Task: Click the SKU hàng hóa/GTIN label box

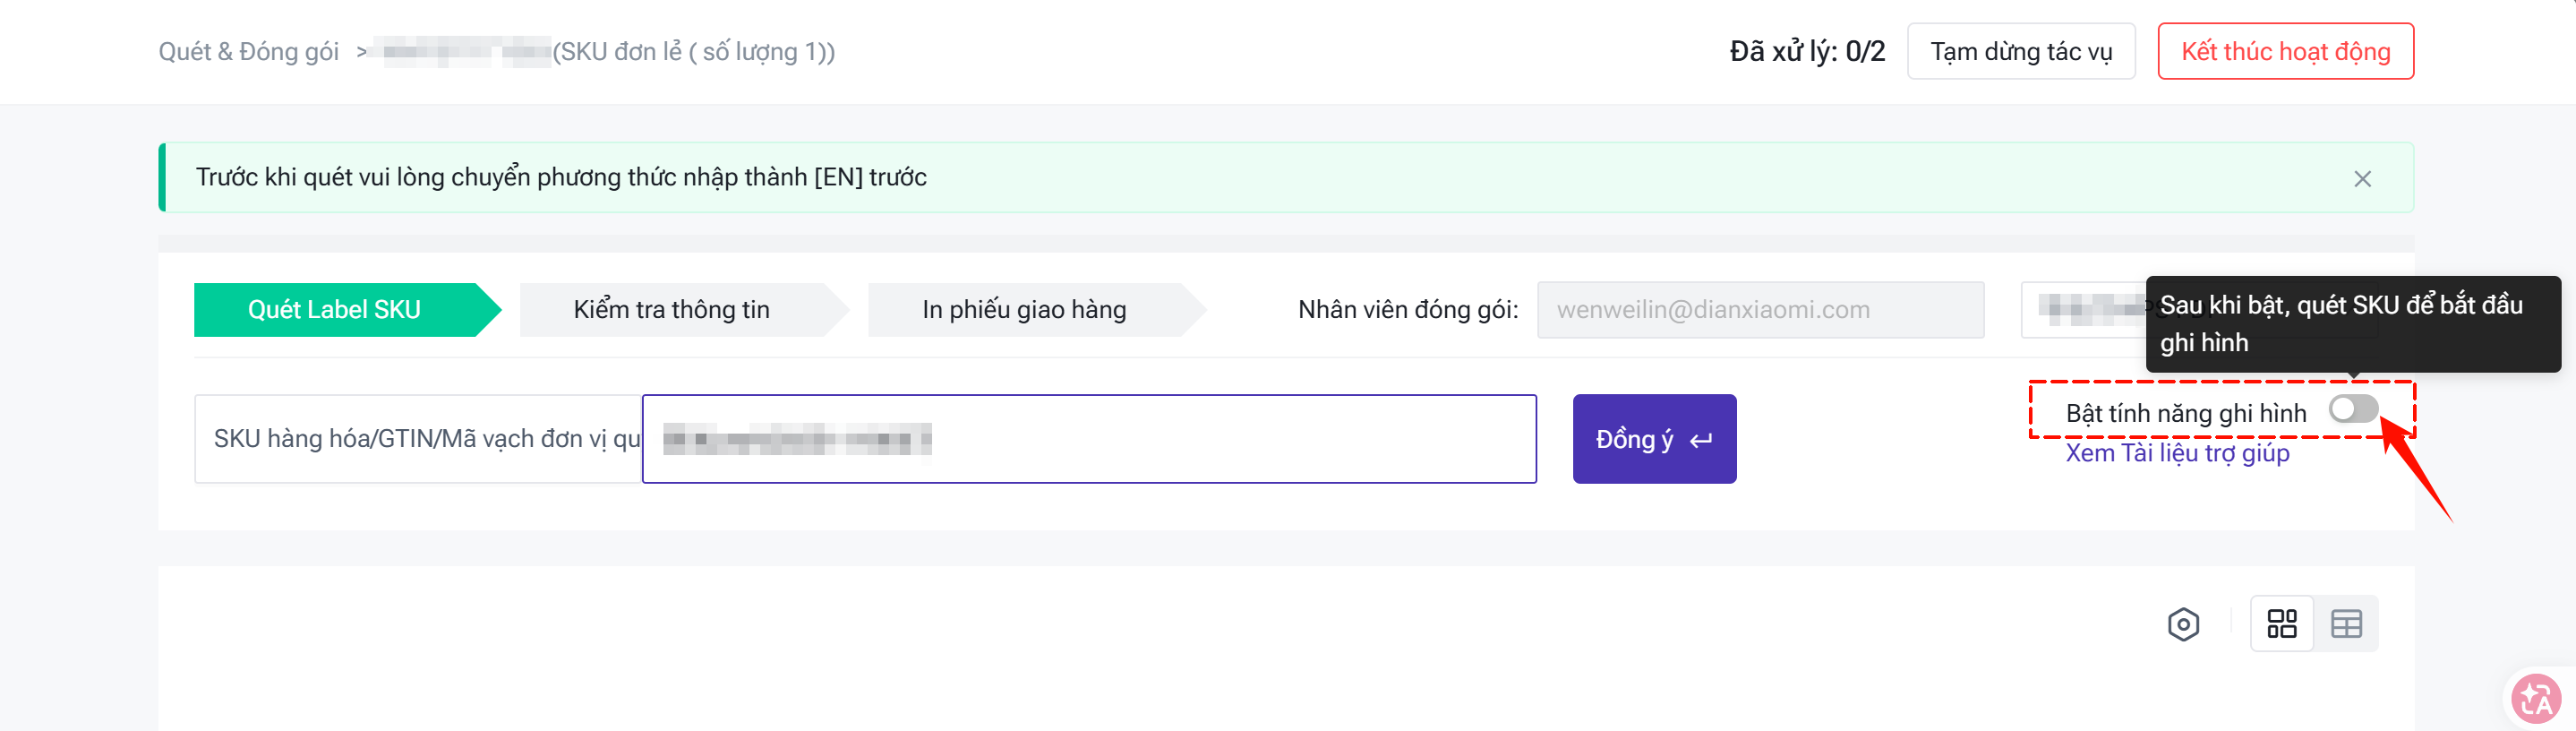Action: [x=419, y=439]
